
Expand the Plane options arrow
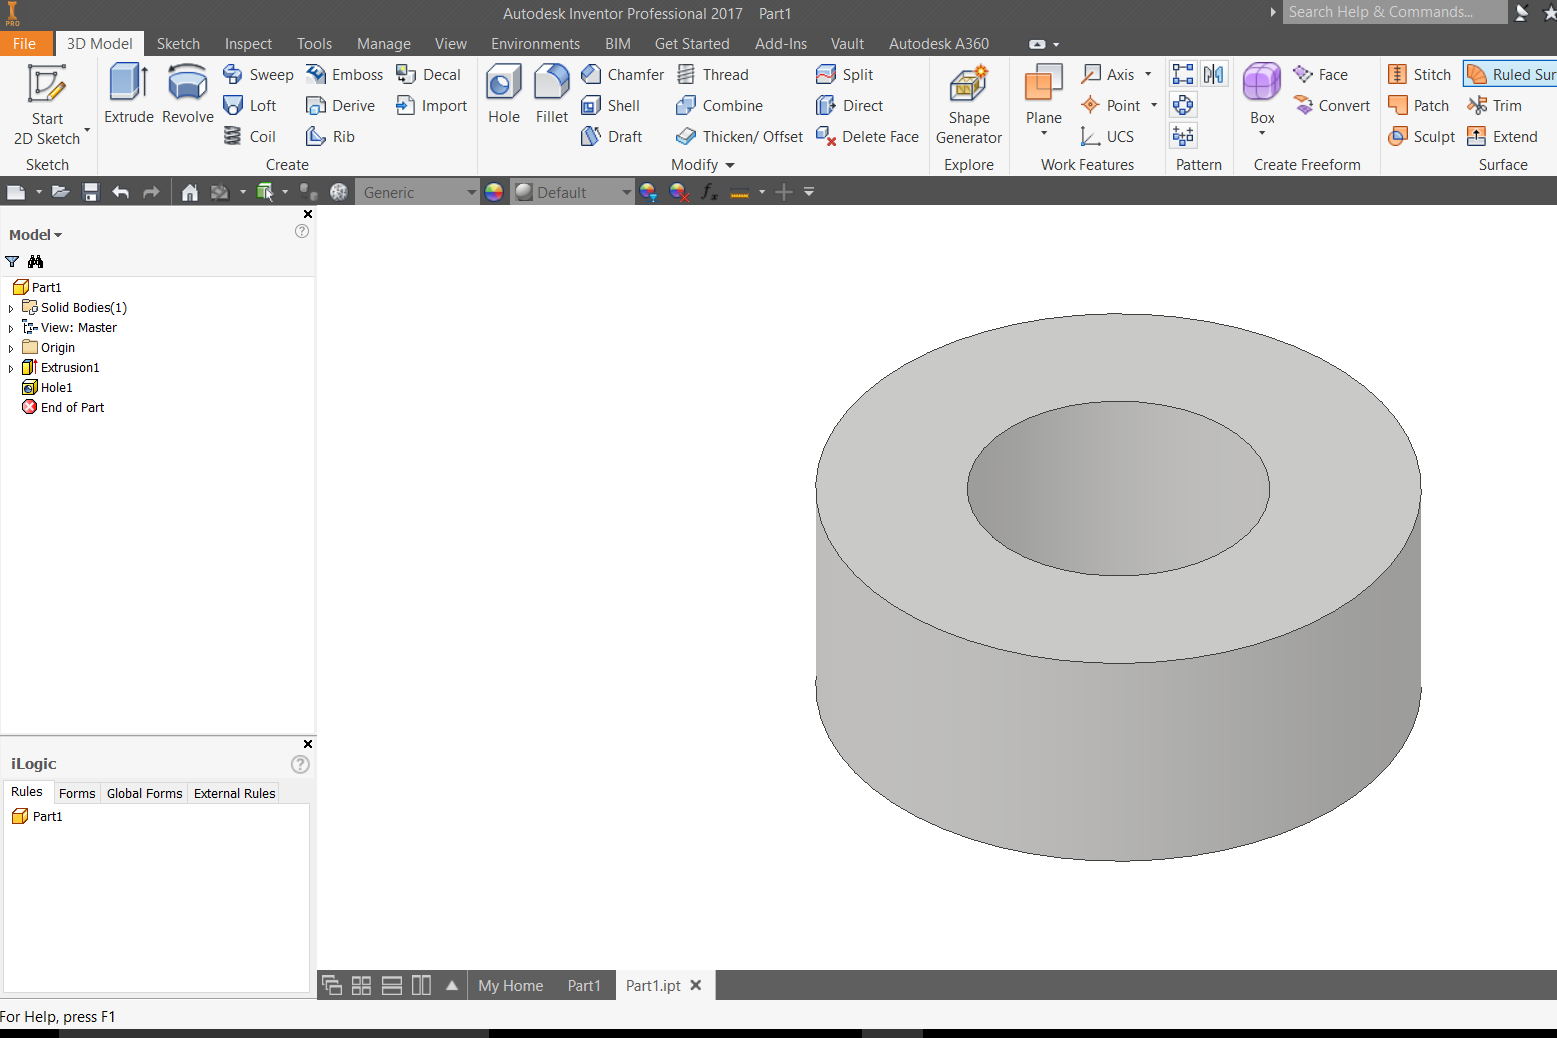click(x=1044, y=134)
